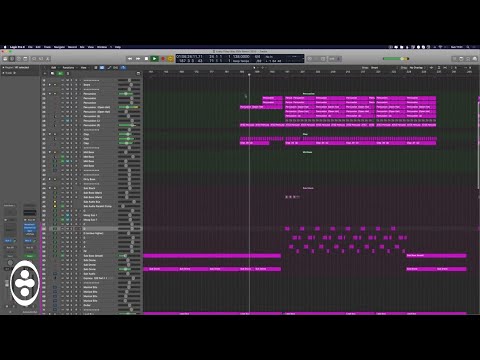The image size is (480, 360).
Task: Open the Track menu
Action: [x=47, y=47]
